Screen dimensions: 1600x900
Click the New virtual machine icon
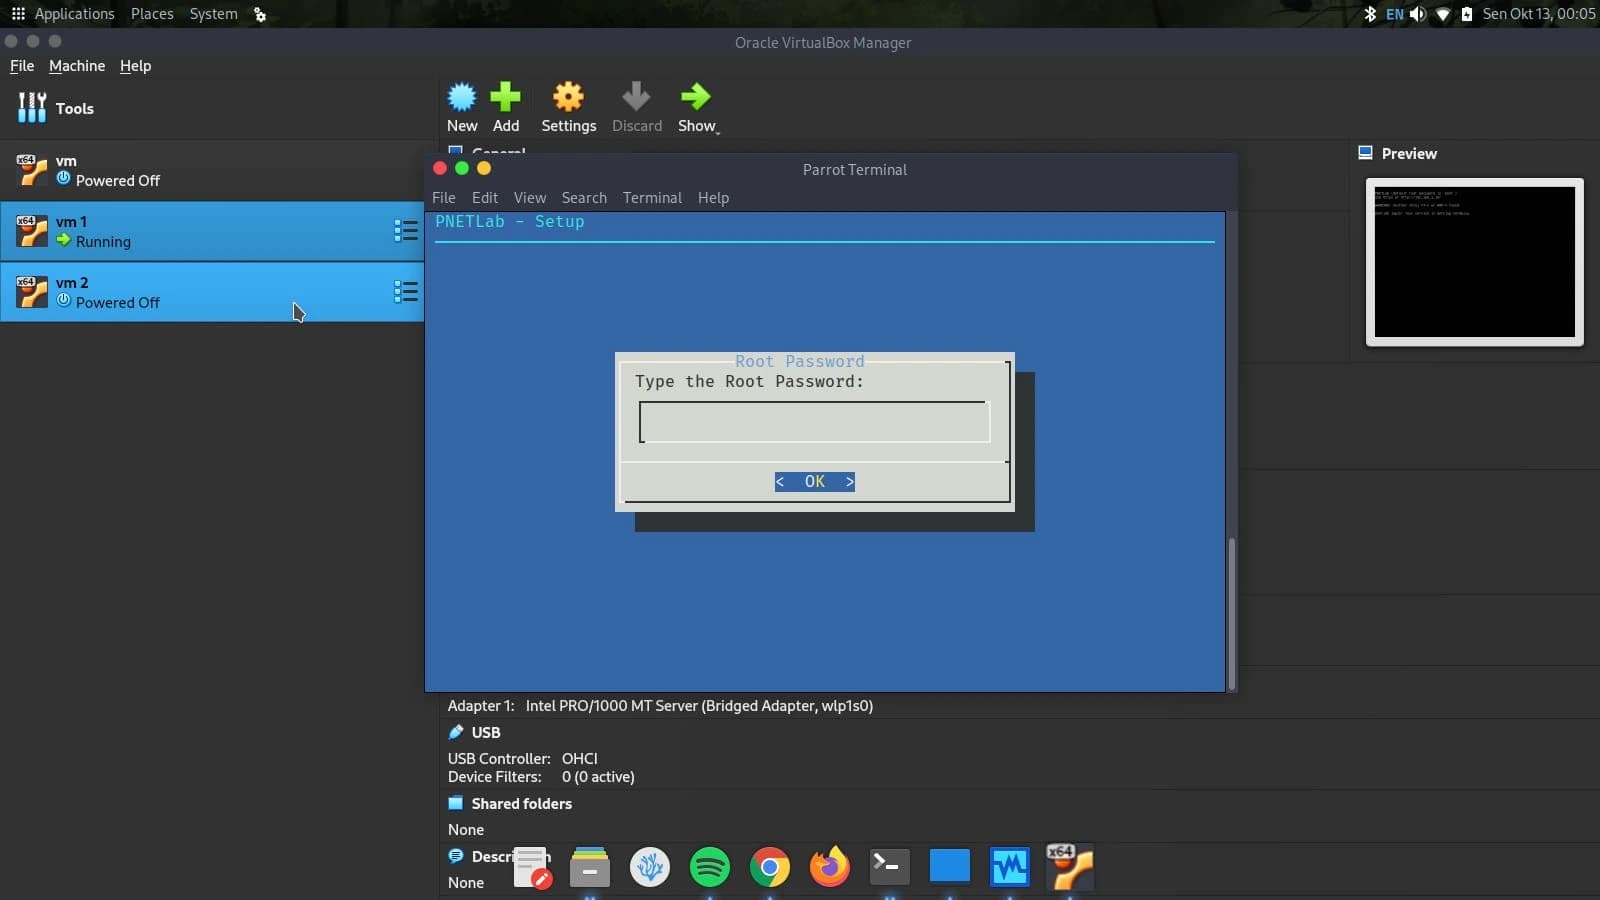click(x=461, y=97)
